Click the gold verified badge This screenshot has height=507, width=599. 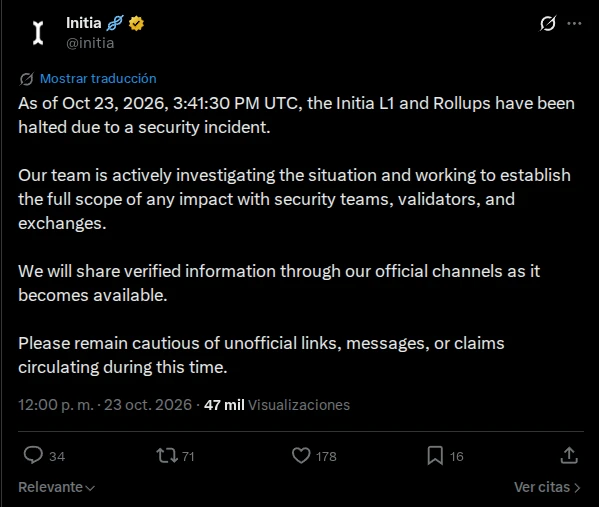[x=136, y=23]
